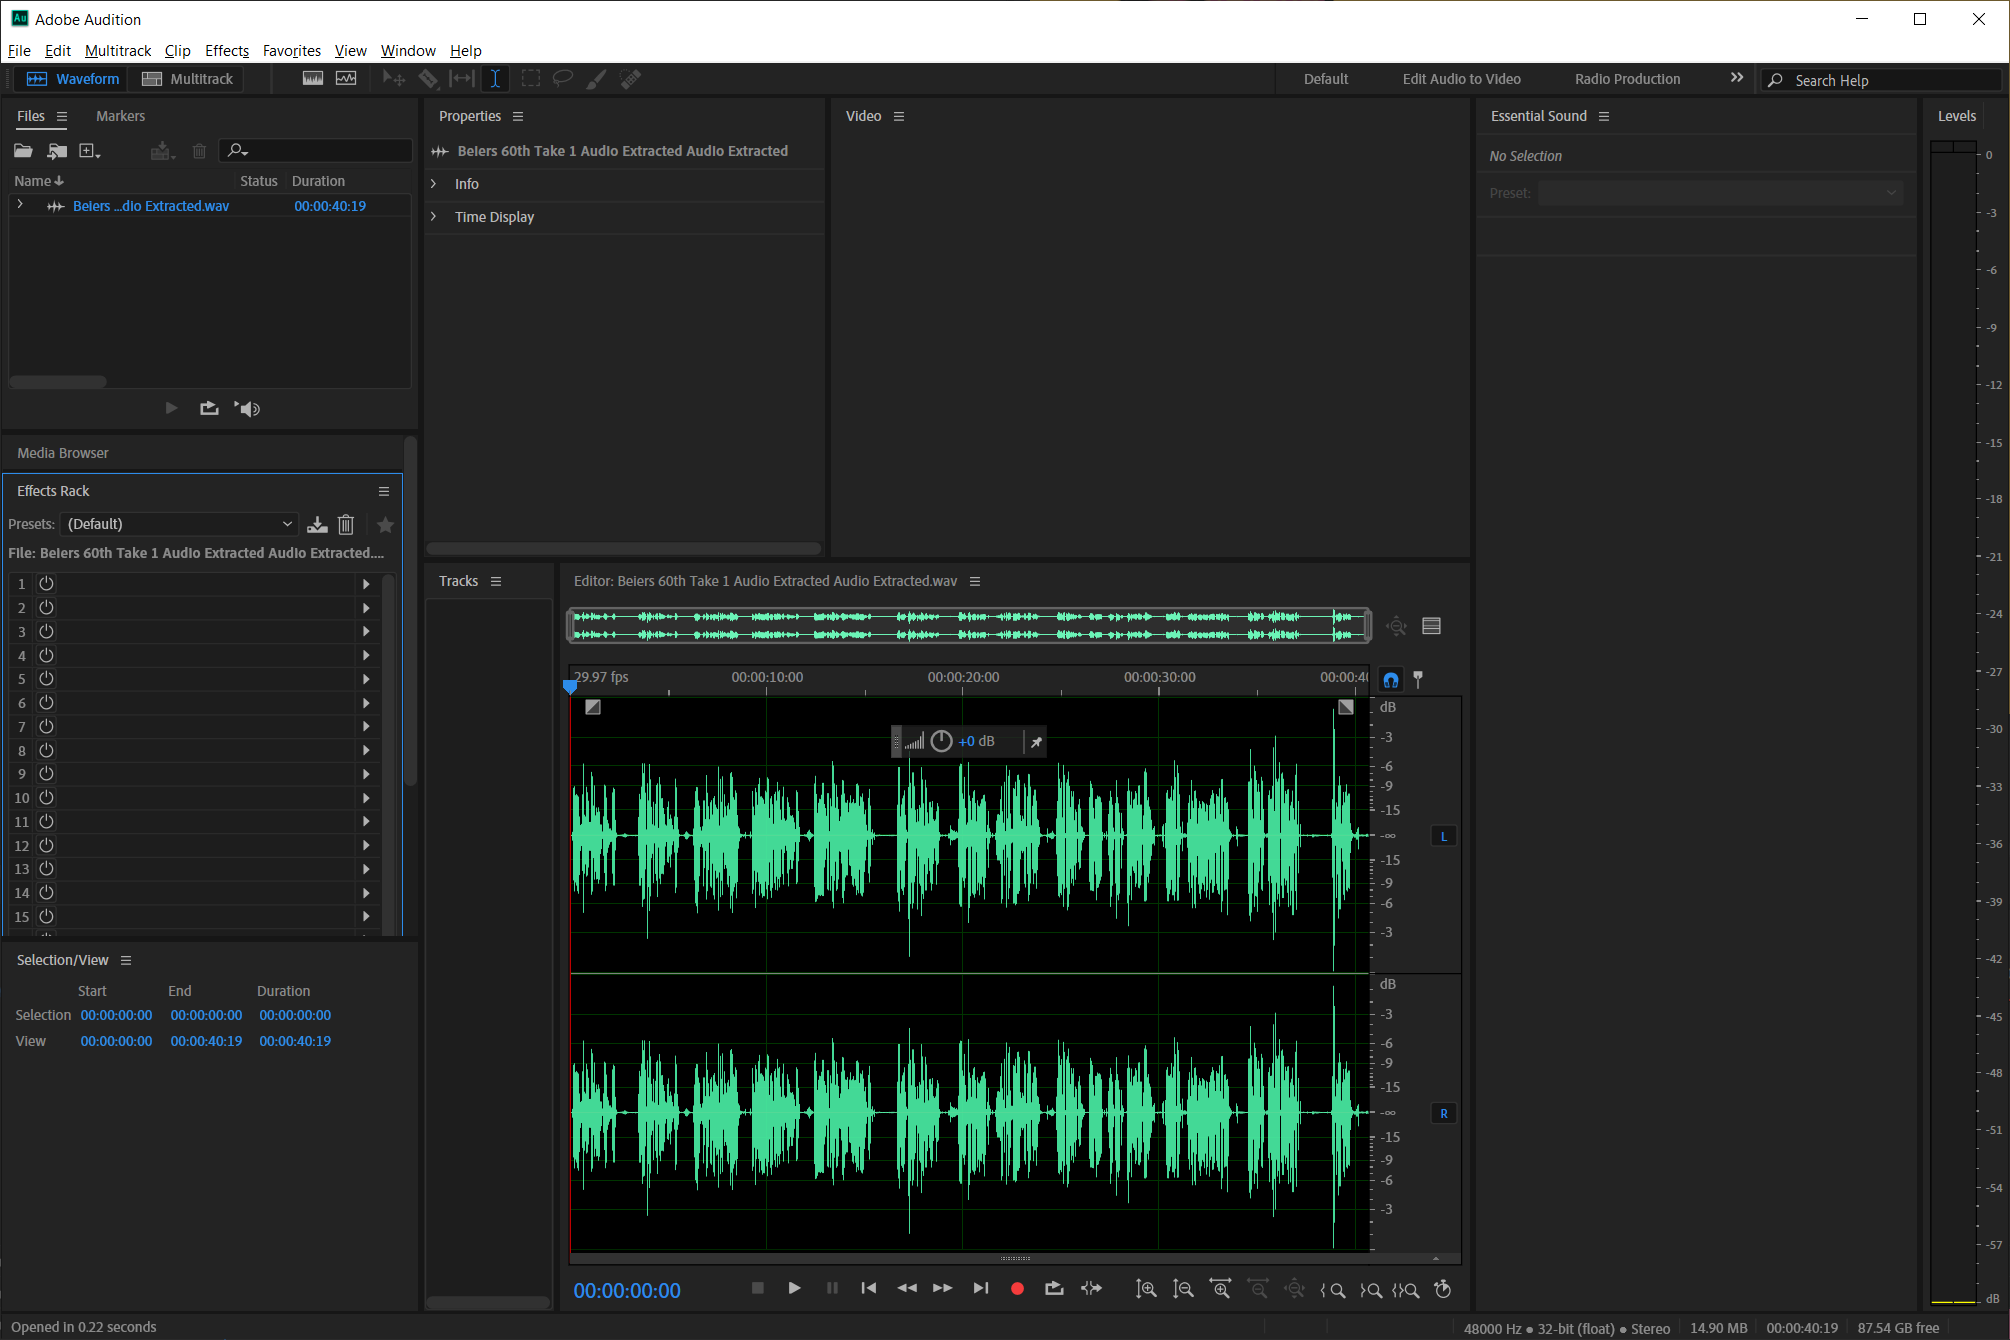
Task: Select the Time Selection tool
Action: 495,78
